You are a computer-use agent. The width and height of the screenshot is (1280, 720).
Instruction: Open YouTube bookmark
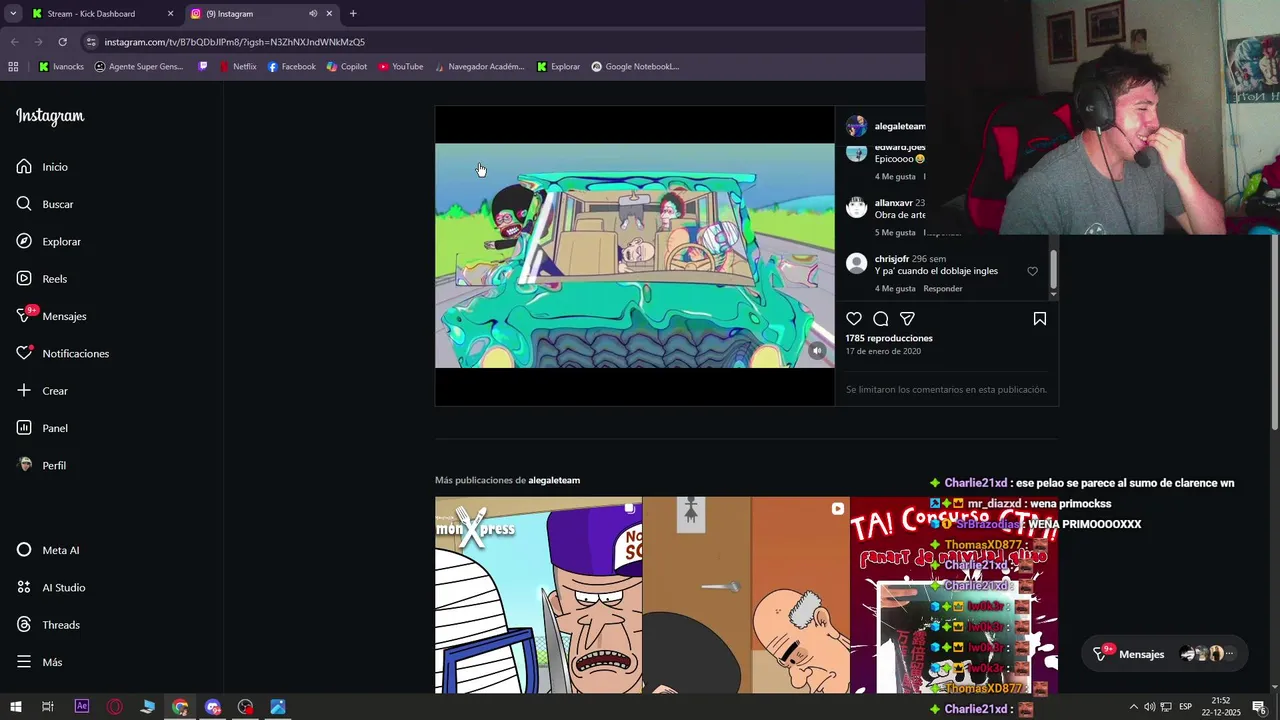point(400,67)
